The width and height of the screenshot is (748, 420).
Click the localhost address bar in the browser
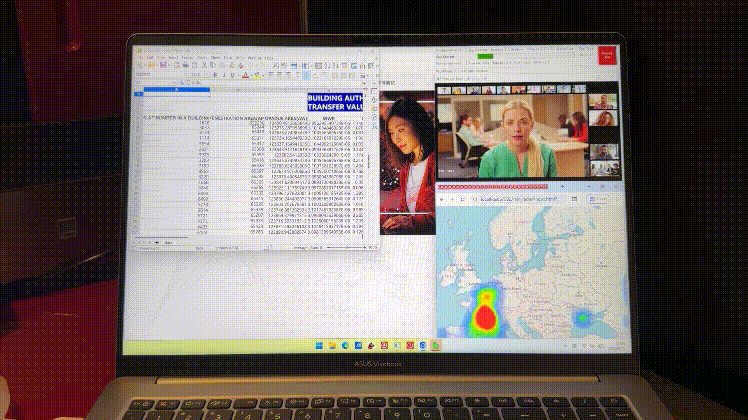tap(520, 199)
